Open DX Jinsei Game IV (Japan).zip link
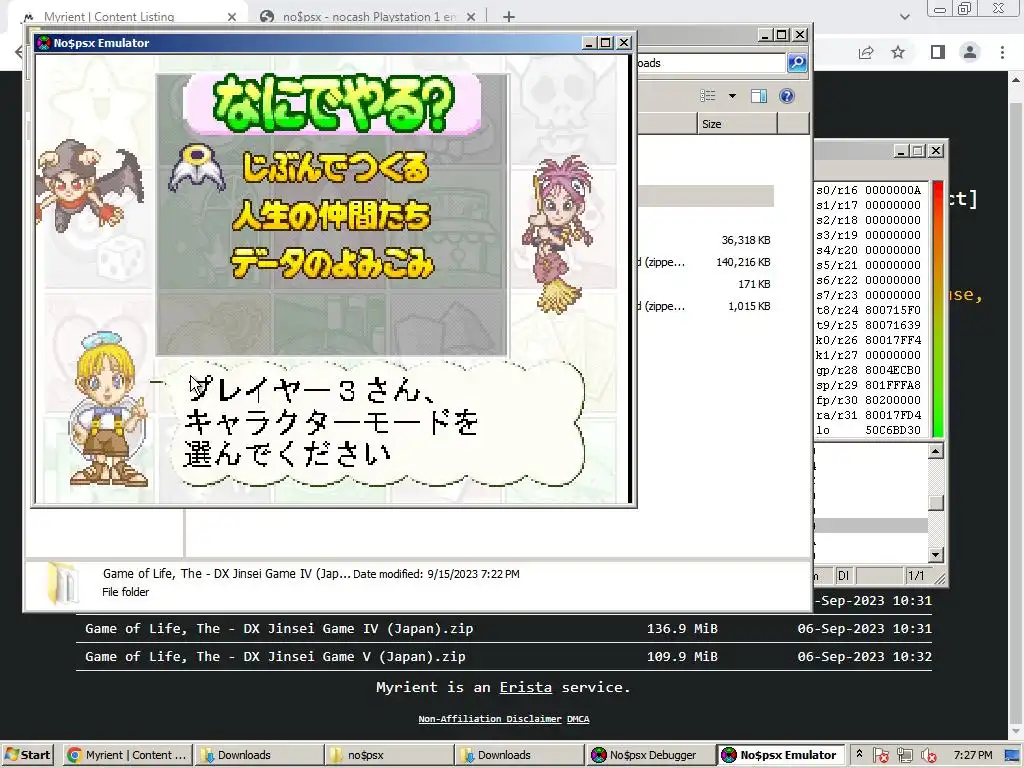Image resolution: width=1024 pixels, height=768 pixels. click(x=279, y=628)
